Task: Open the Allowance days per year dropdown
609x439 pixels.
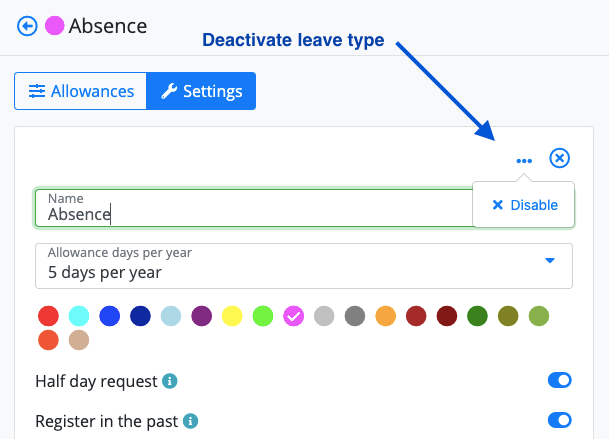Action: pos(304,266)
